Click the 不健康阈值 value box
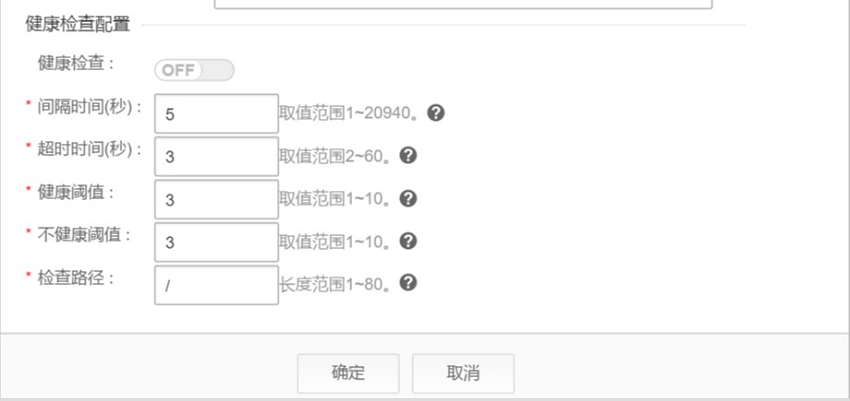This screenshot has height=401, width=850. (x=216, y=242)
